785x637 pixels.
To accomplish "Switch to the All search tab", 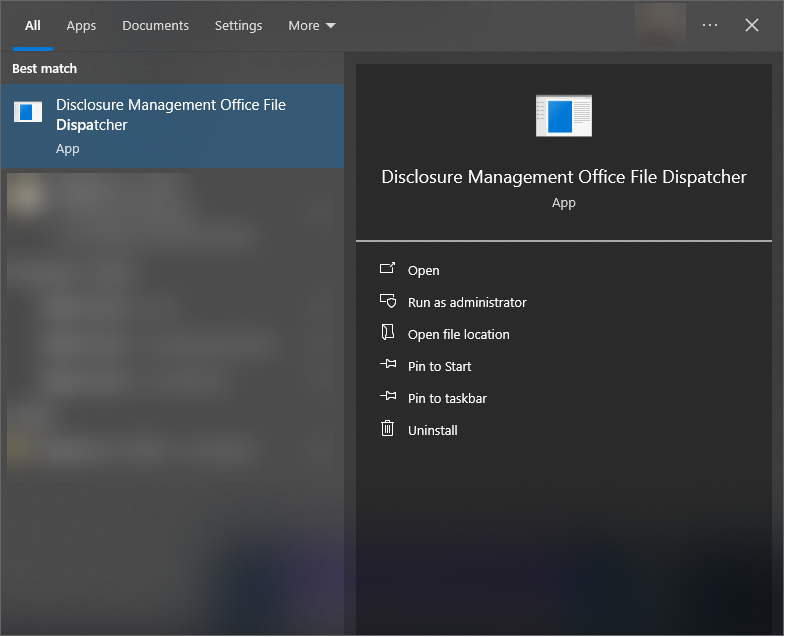I will (33, 26).
